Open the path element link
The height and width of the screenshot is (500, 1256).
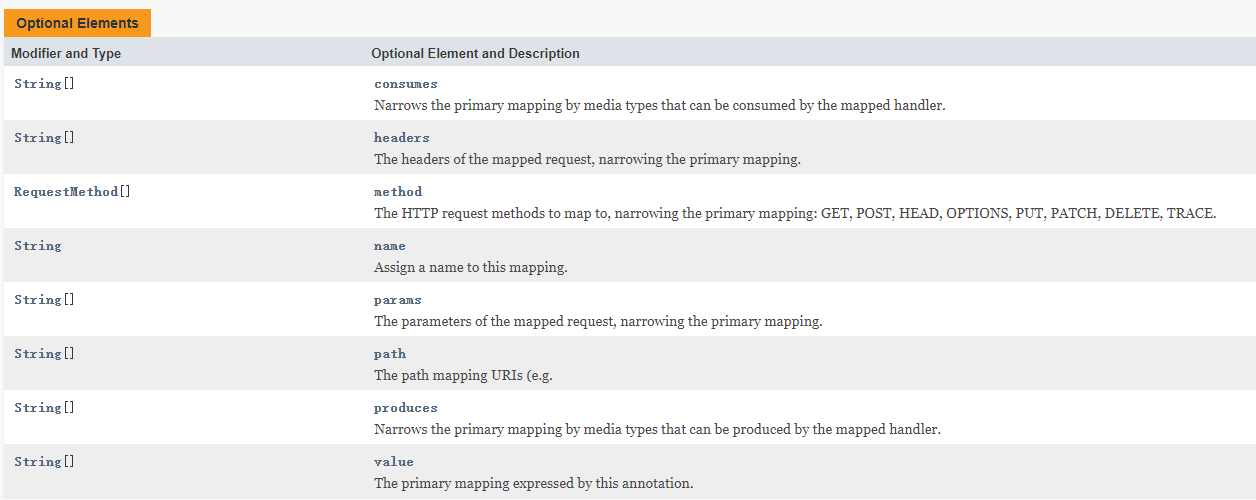coord(390,354)
